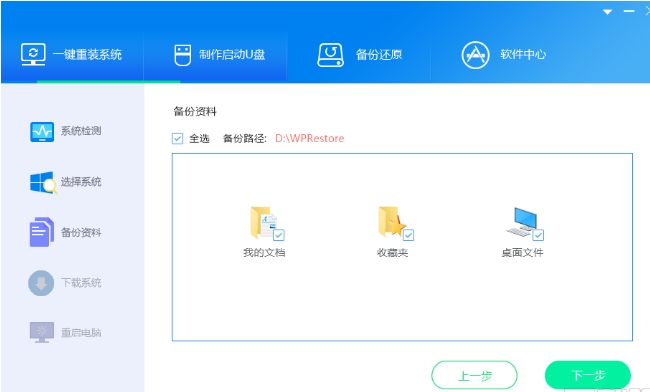Select the 备份资料 documents icon
Screen dimensions: 650x392
(41, 232)
